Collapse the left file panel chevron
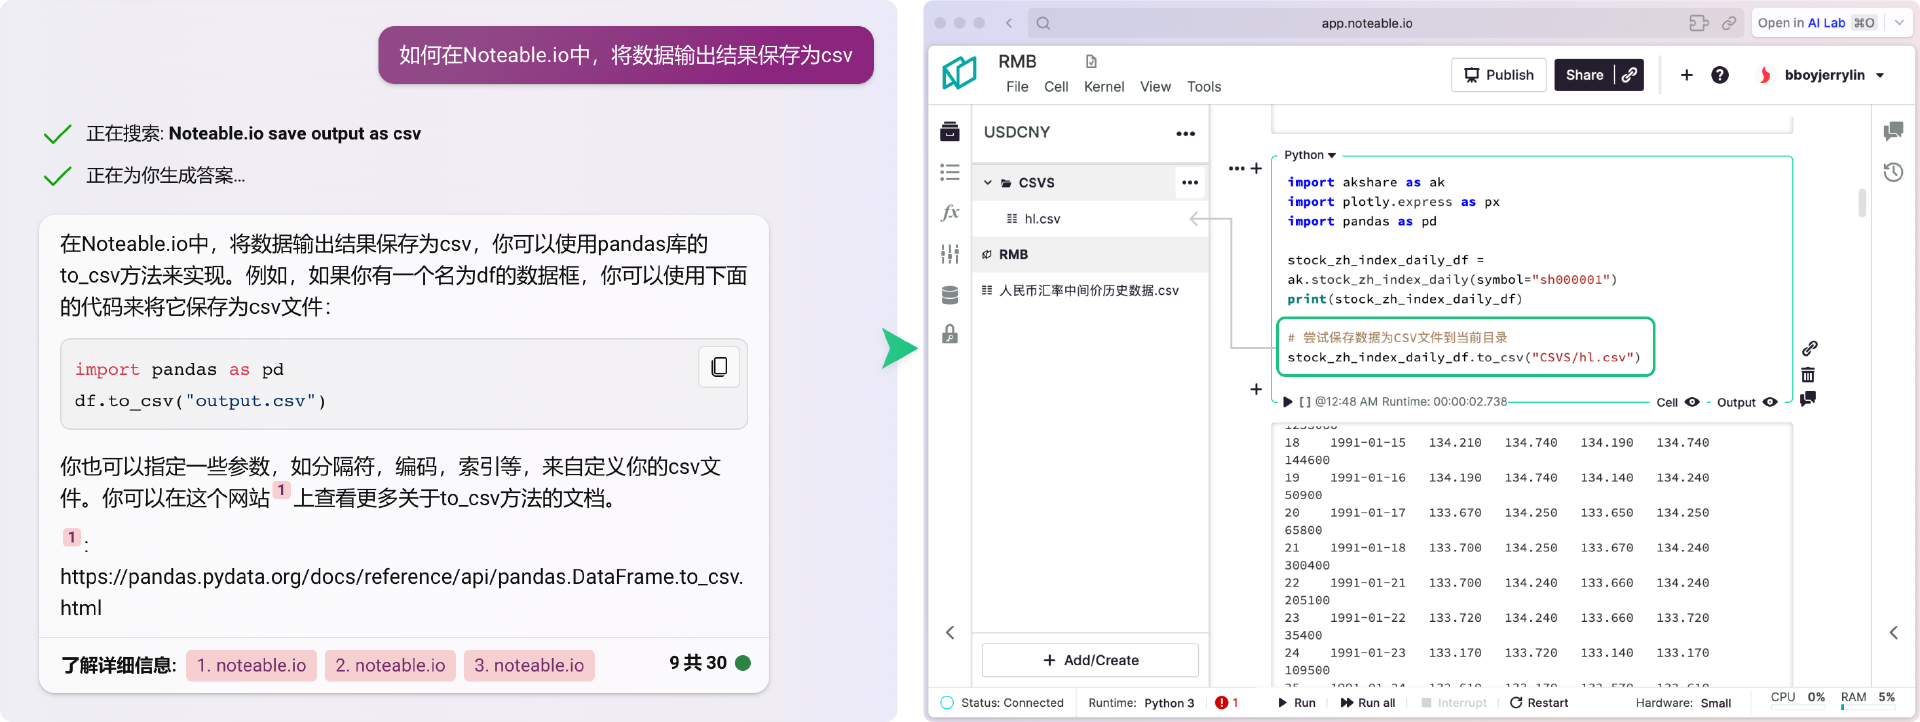Screen dimensions: 1920x722 tap(950, 632)
